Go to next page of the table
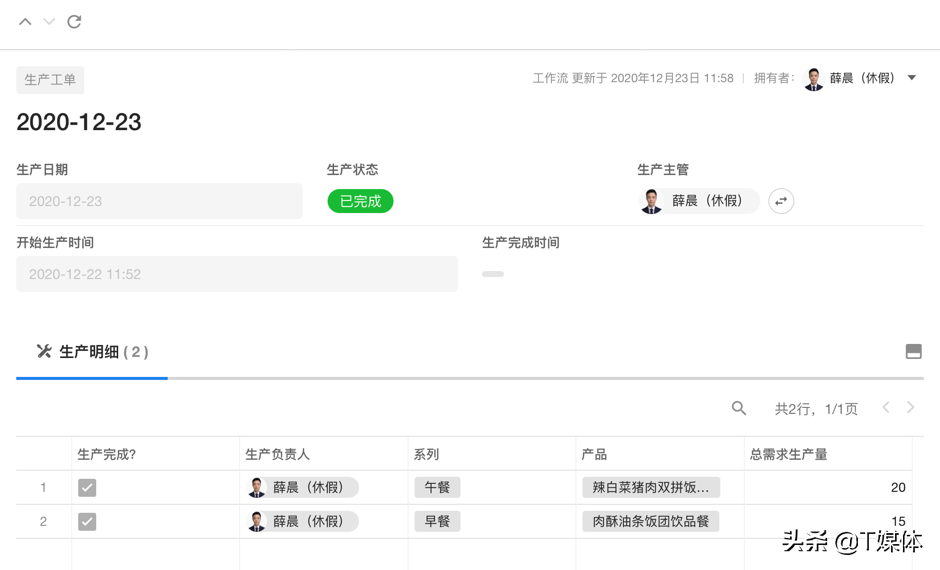Viewport: 940px width, 570px height. 910,408
